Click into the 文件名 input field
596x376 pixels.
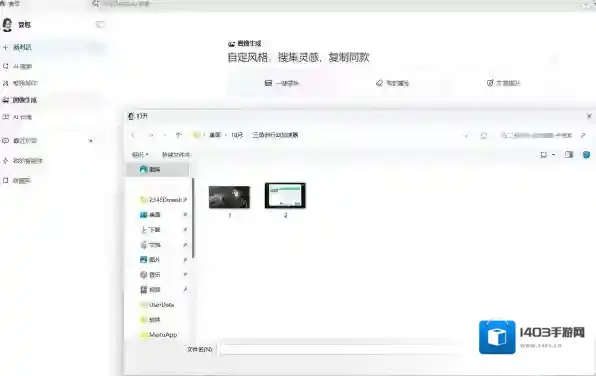click(342, 349)
